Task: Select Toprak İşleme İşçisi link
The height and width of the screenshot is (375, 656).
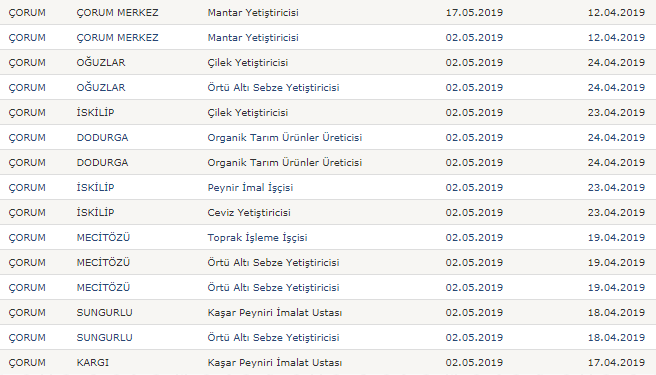Action: 257,238
